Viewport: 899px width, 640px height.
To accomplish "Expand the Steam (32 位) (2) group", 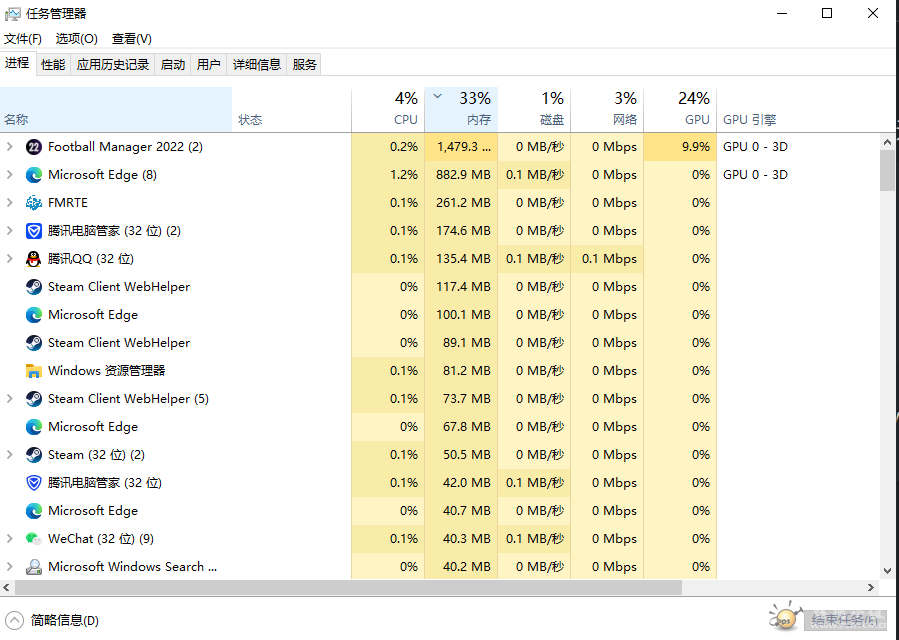I will tap(10, 455).
